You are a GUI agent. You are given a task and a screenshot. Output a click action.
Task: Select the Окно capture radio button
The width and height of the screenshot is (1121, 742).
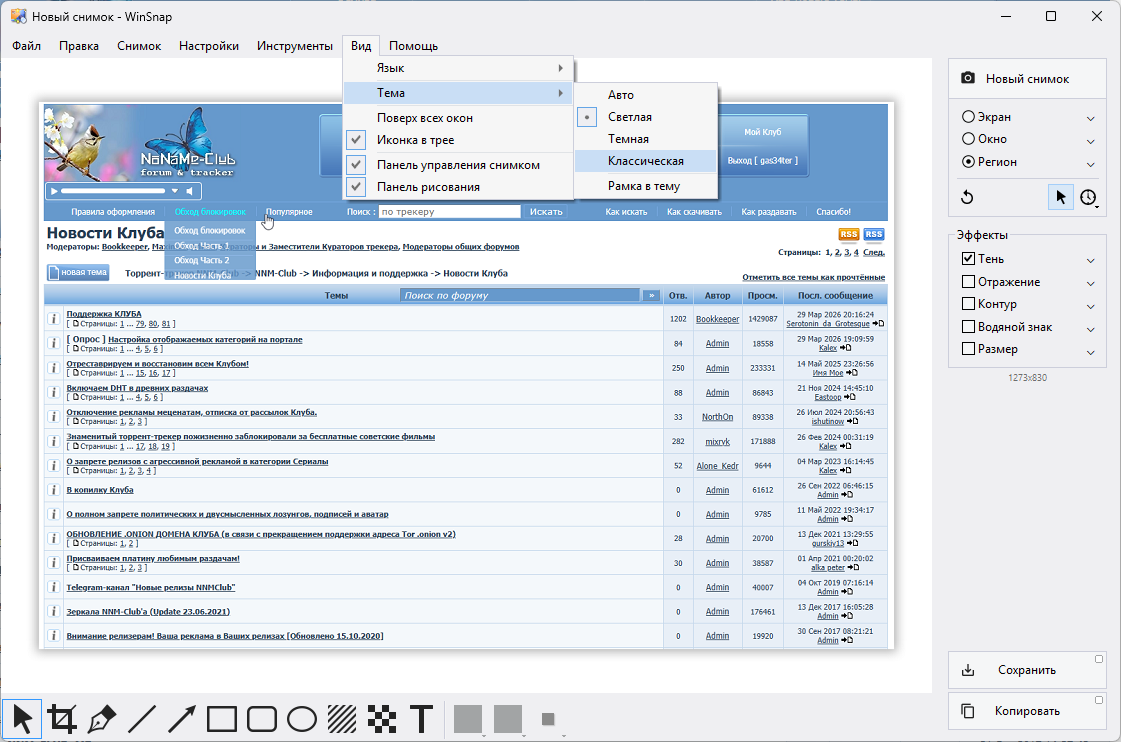(968, 139)
